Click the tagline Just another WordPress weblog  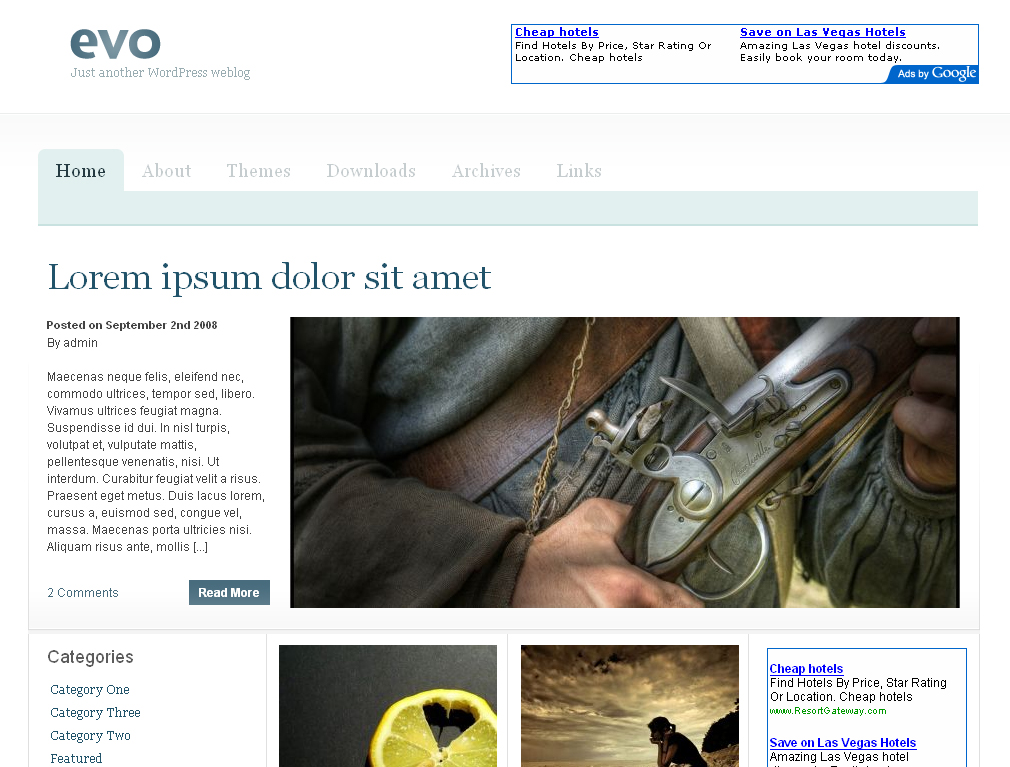click(160, 72)
